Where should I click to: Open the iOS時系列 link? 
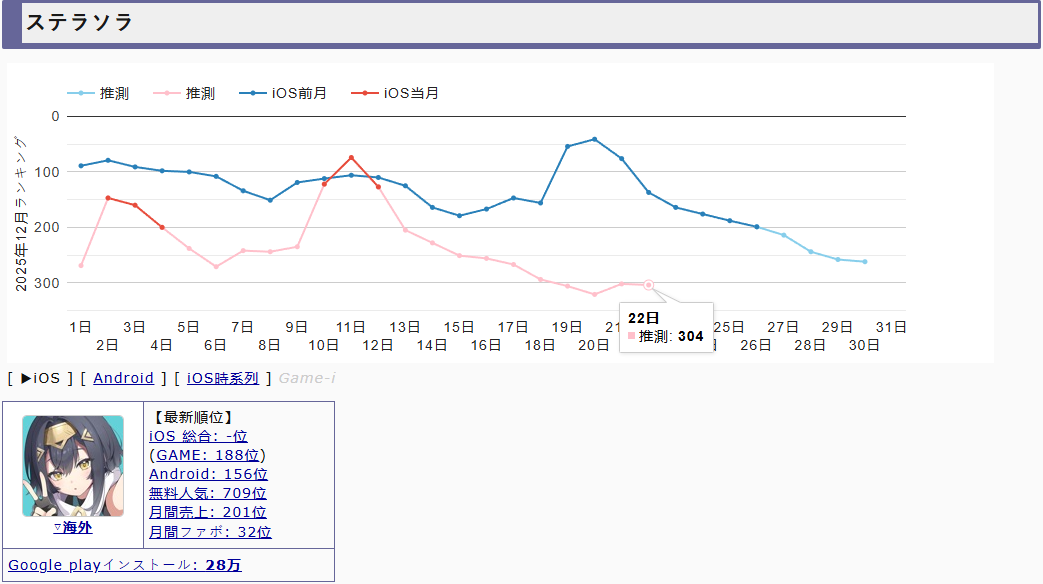222,378
